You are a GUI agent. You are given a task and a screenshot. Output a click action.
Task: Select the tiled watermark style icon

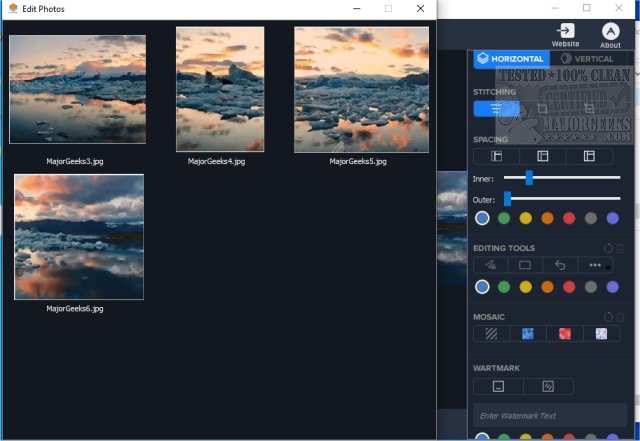point(548,386)
